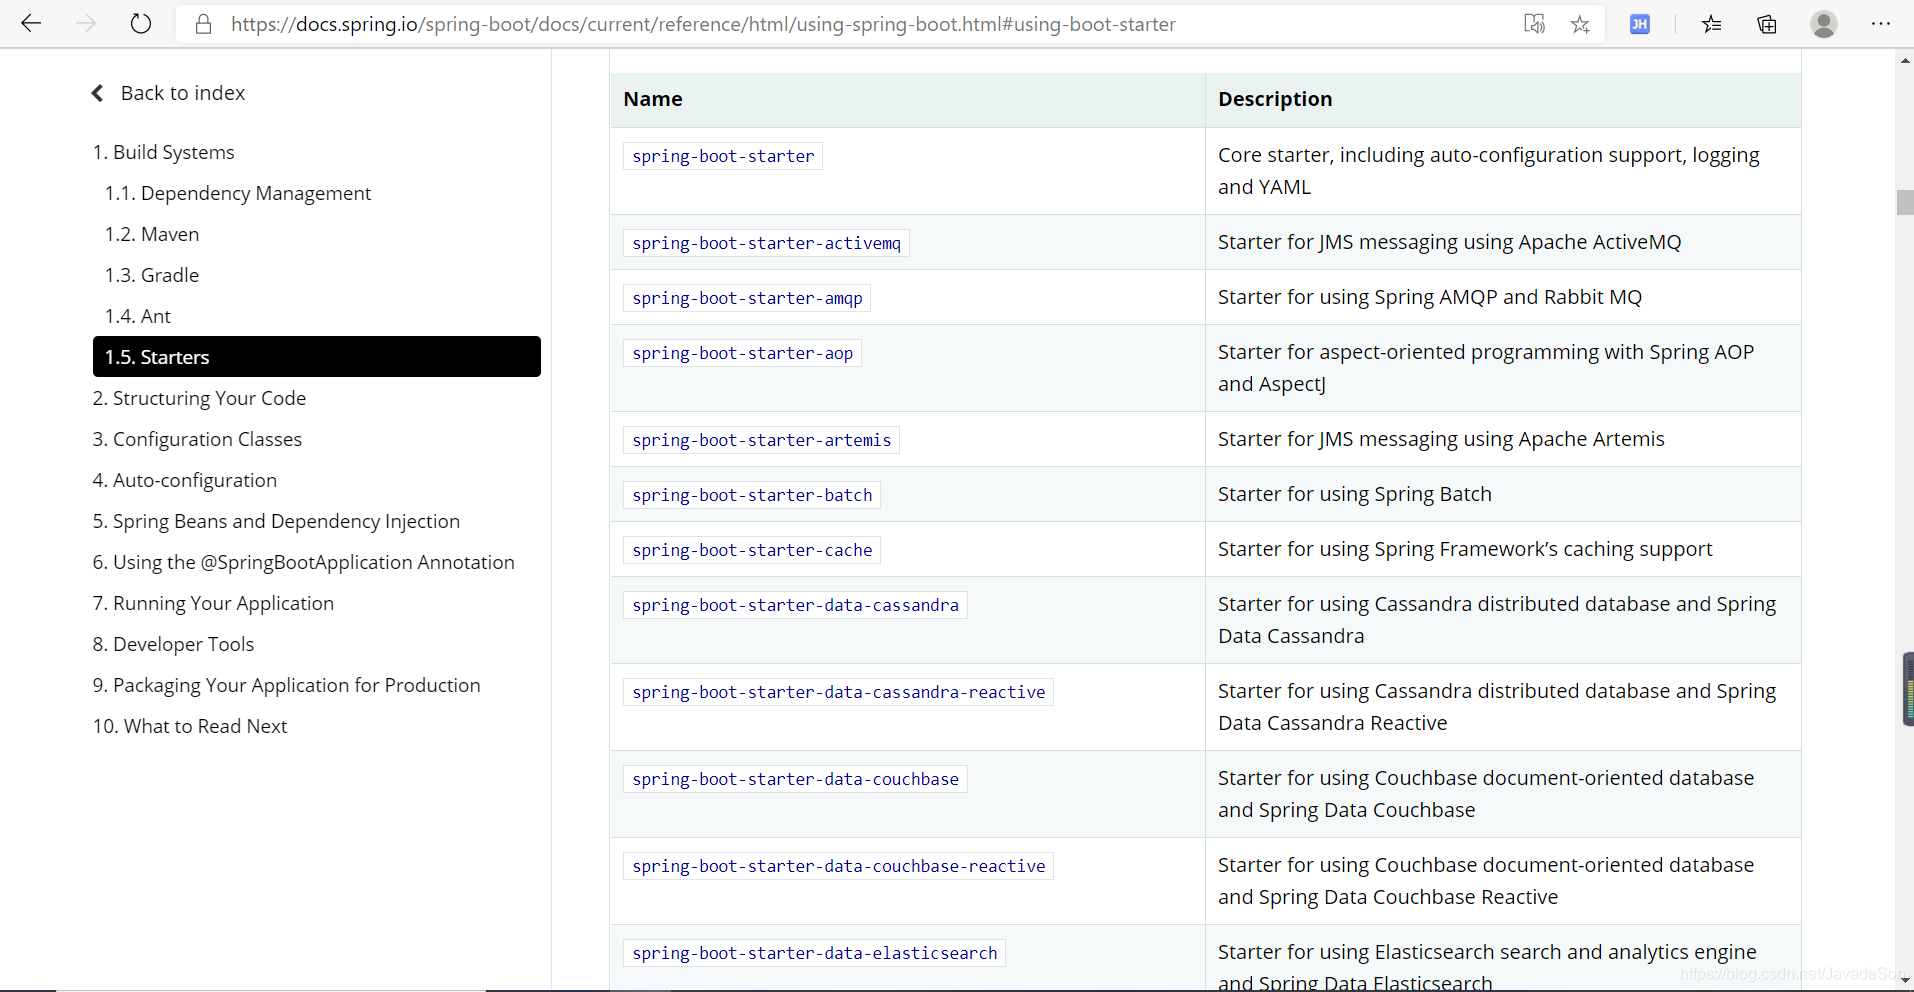Open 4. Auto-configuration section
1914x992 pixels.
[x=185, y=480]
